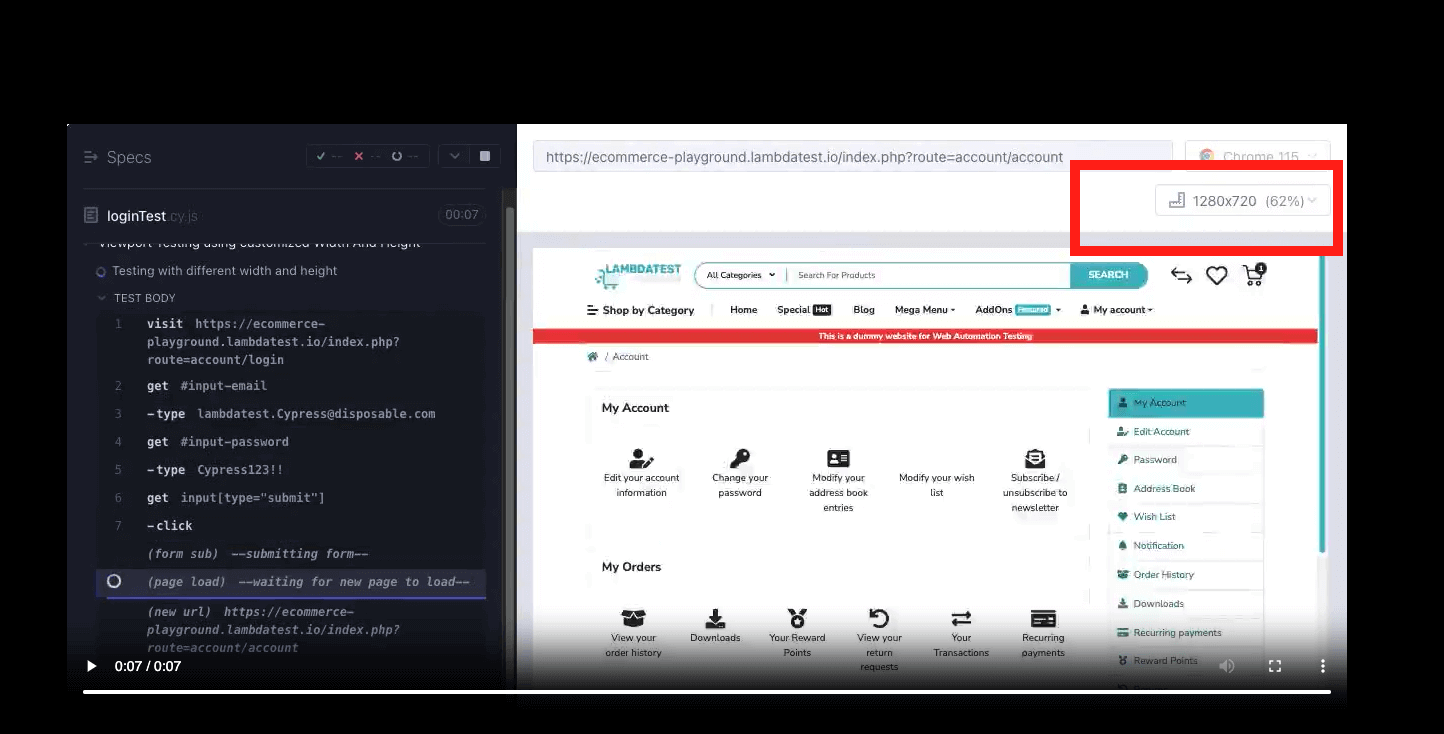
Task: Open the Chrome 115 browser dropdown
Action: [1258, 156]
